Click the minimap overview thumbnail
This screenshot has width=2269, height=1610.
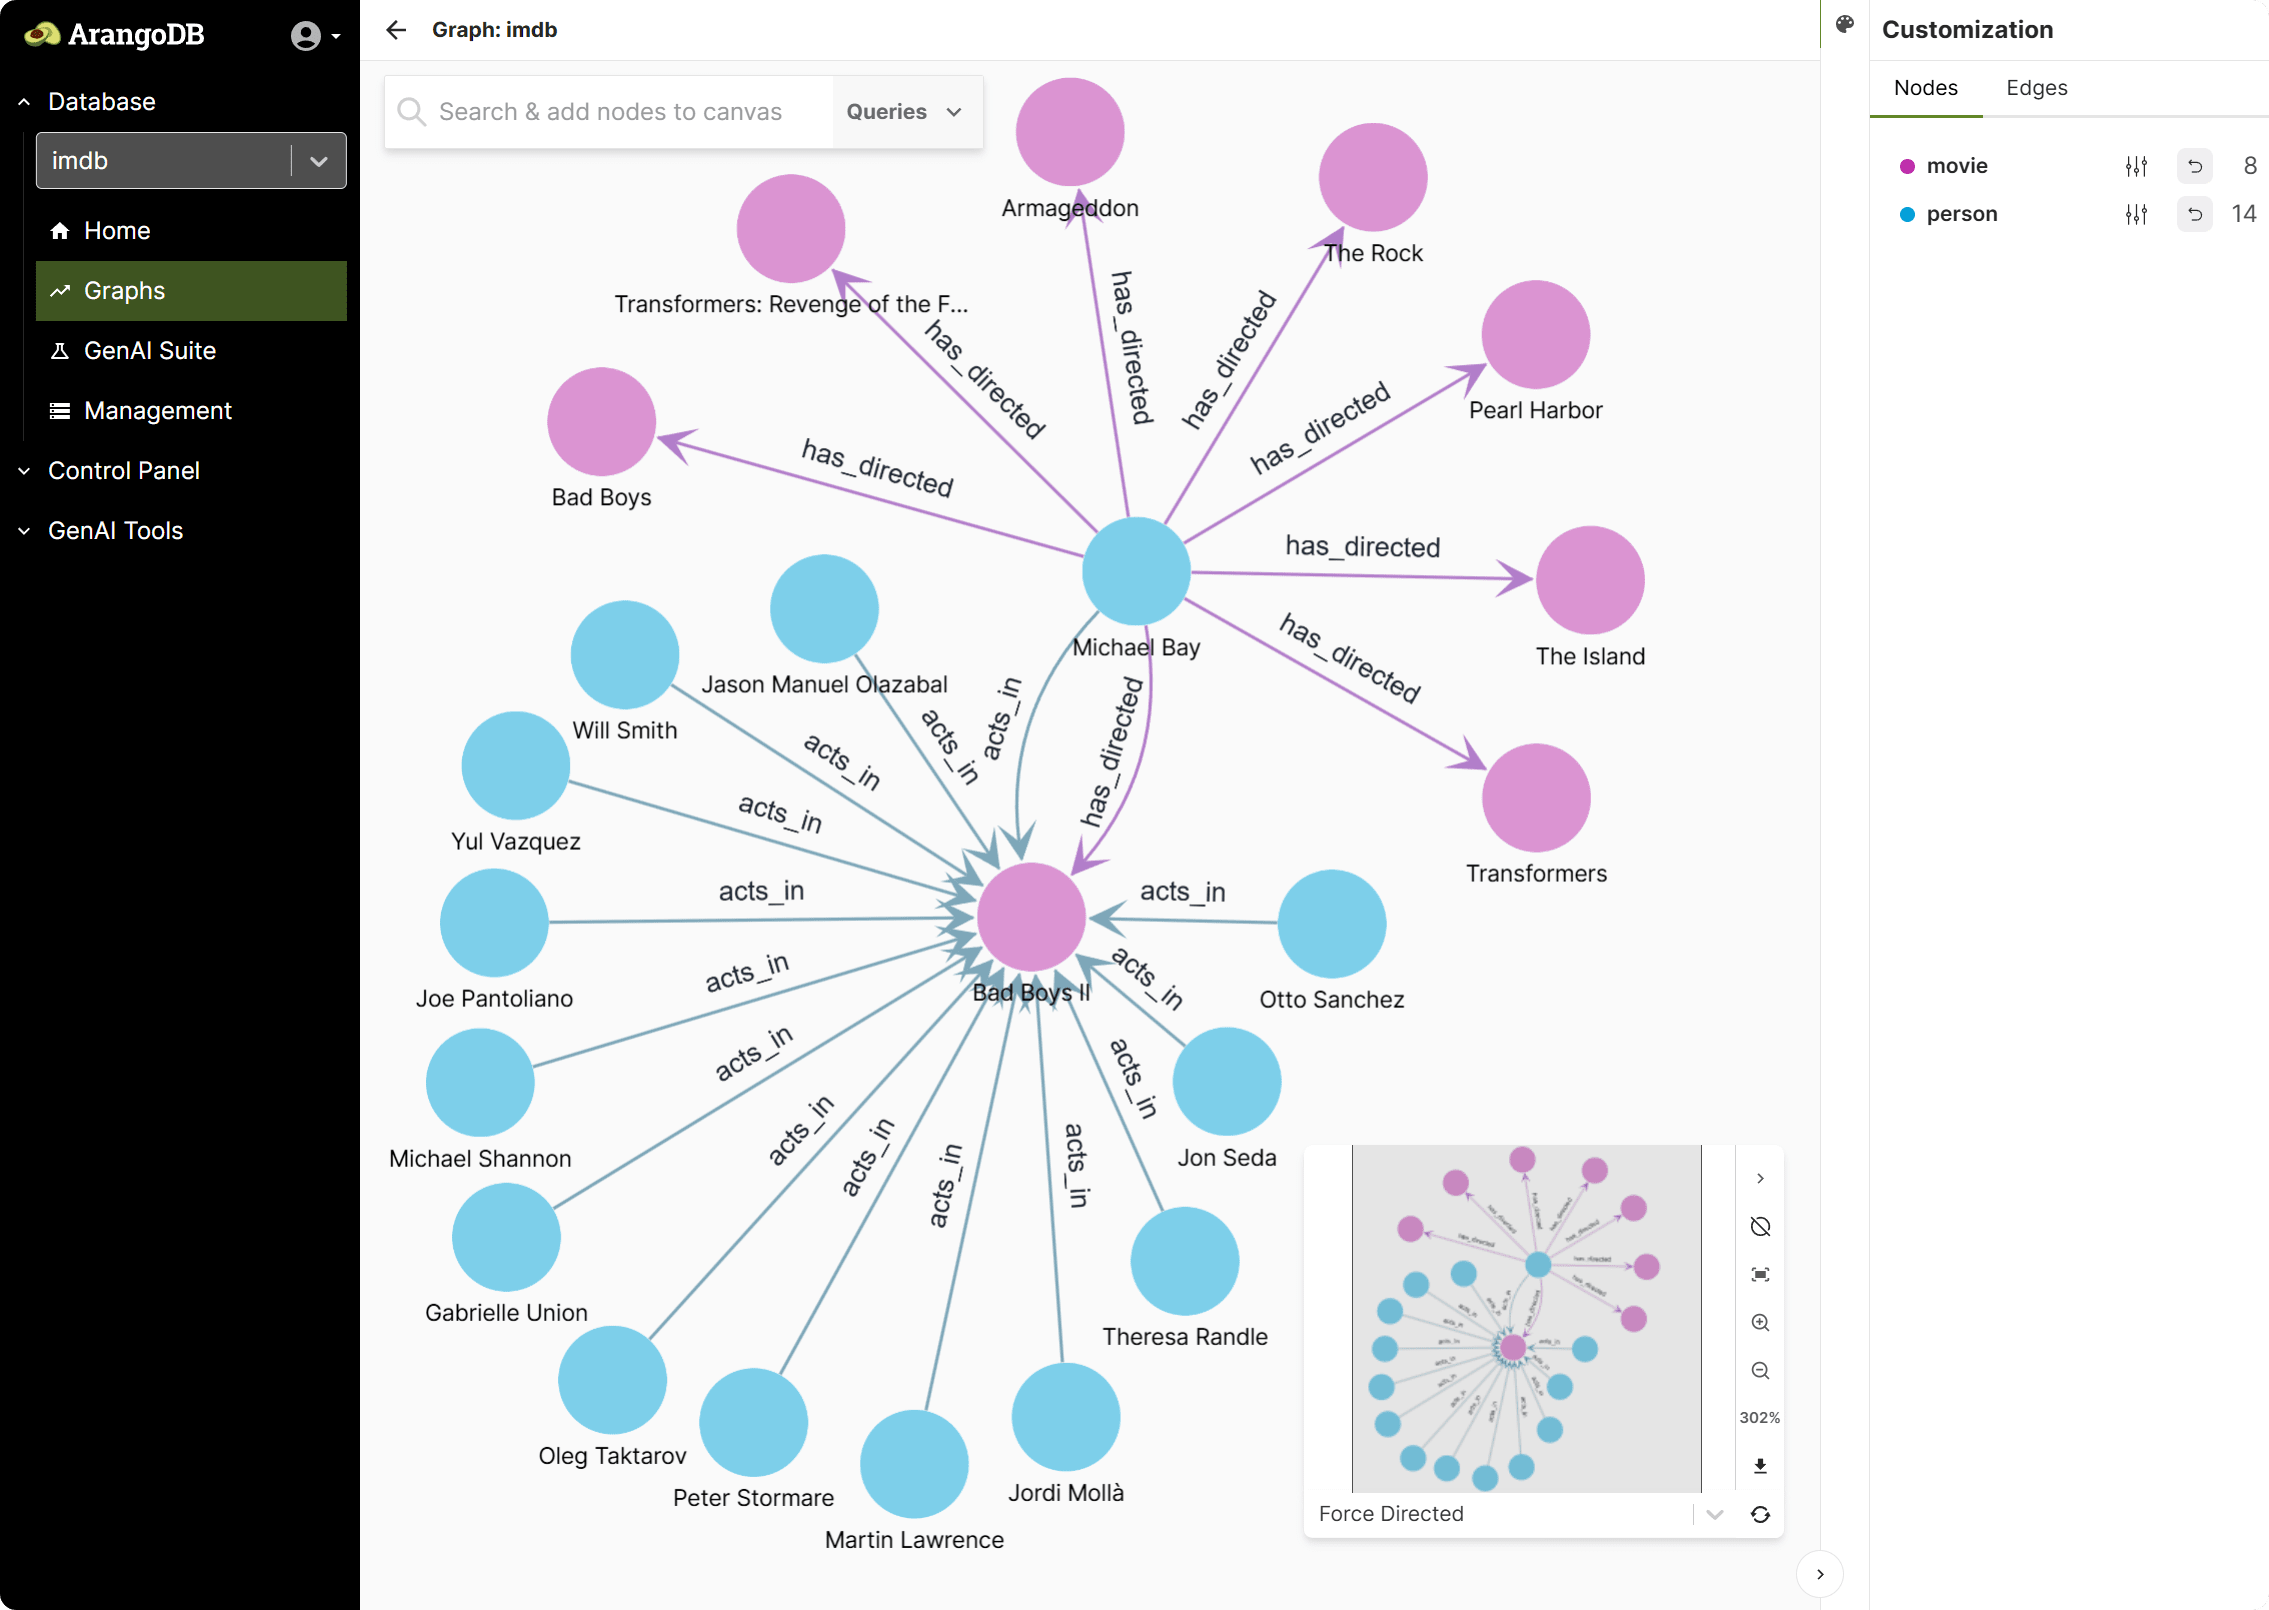1526,1318
